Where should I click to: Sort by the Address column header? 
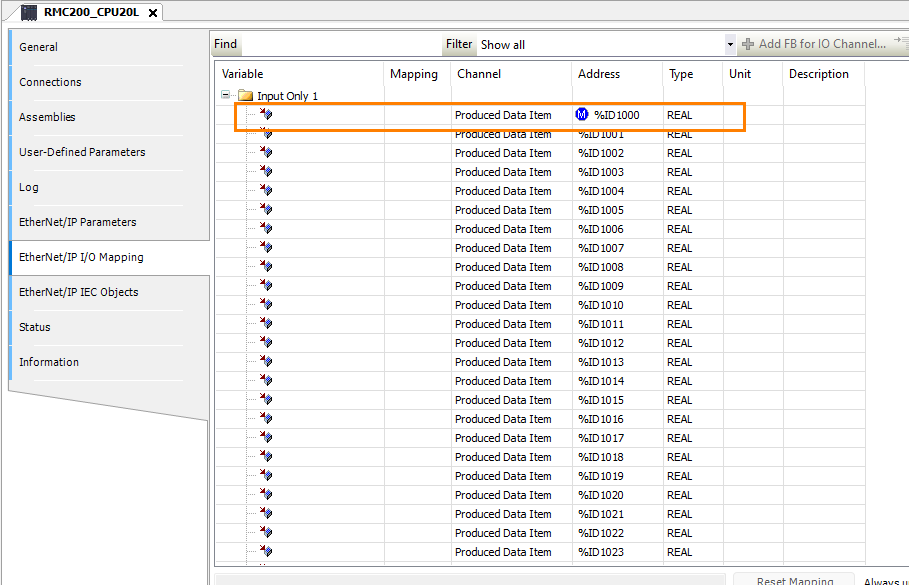click(599, 74)
